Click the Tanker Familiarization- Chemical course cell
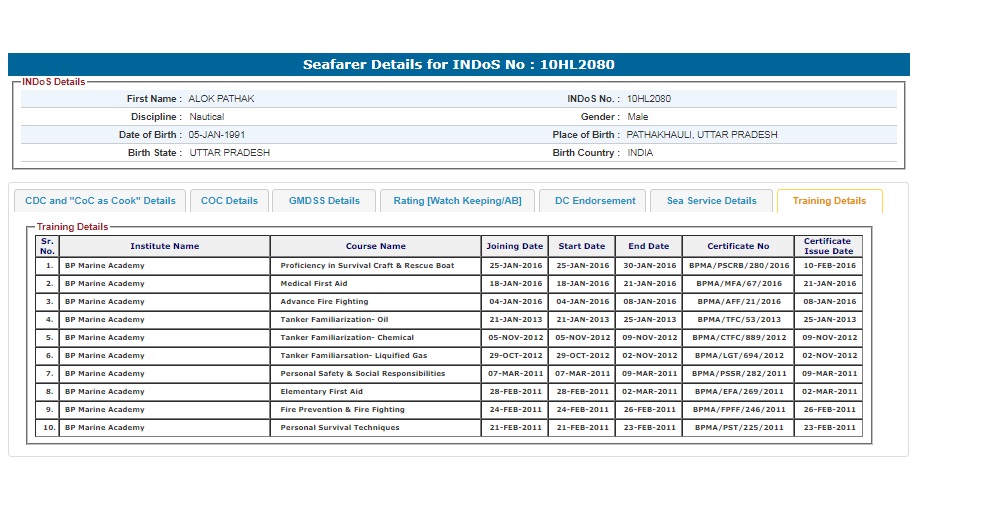The image size is (1008, 510). coord(347,338)
